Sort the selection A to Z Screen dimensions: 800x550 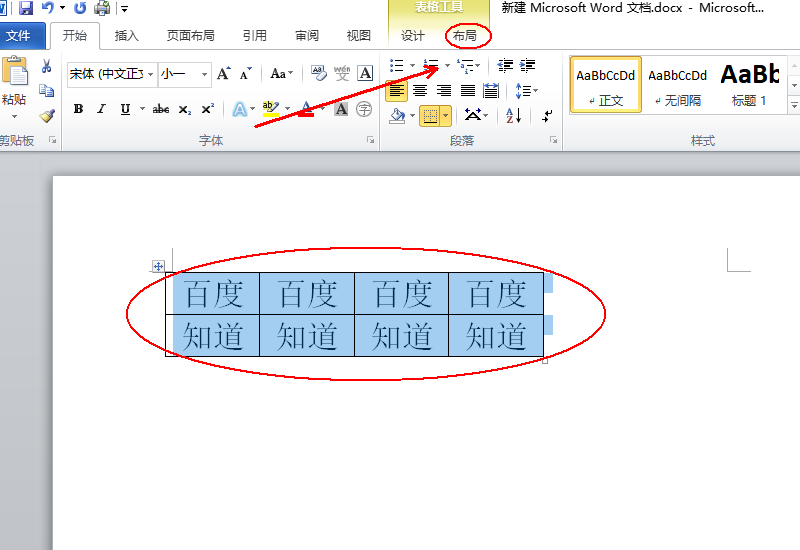tap(513, 116)
